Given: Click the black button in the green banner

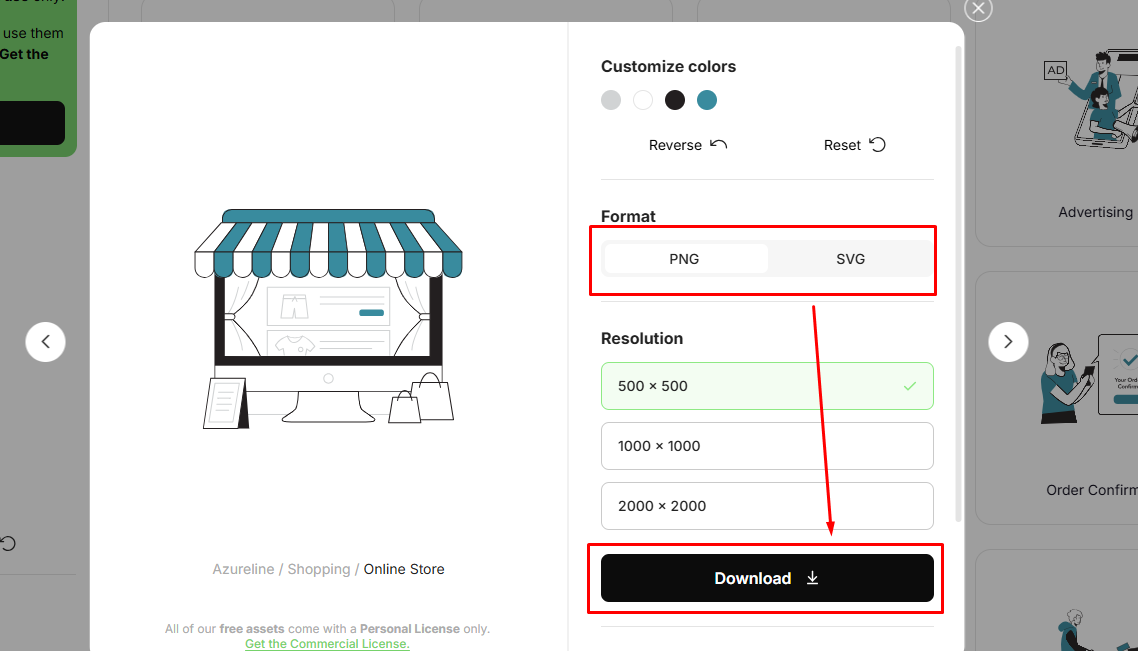Looking at the screenshot, I should click(x=30, y=122).
